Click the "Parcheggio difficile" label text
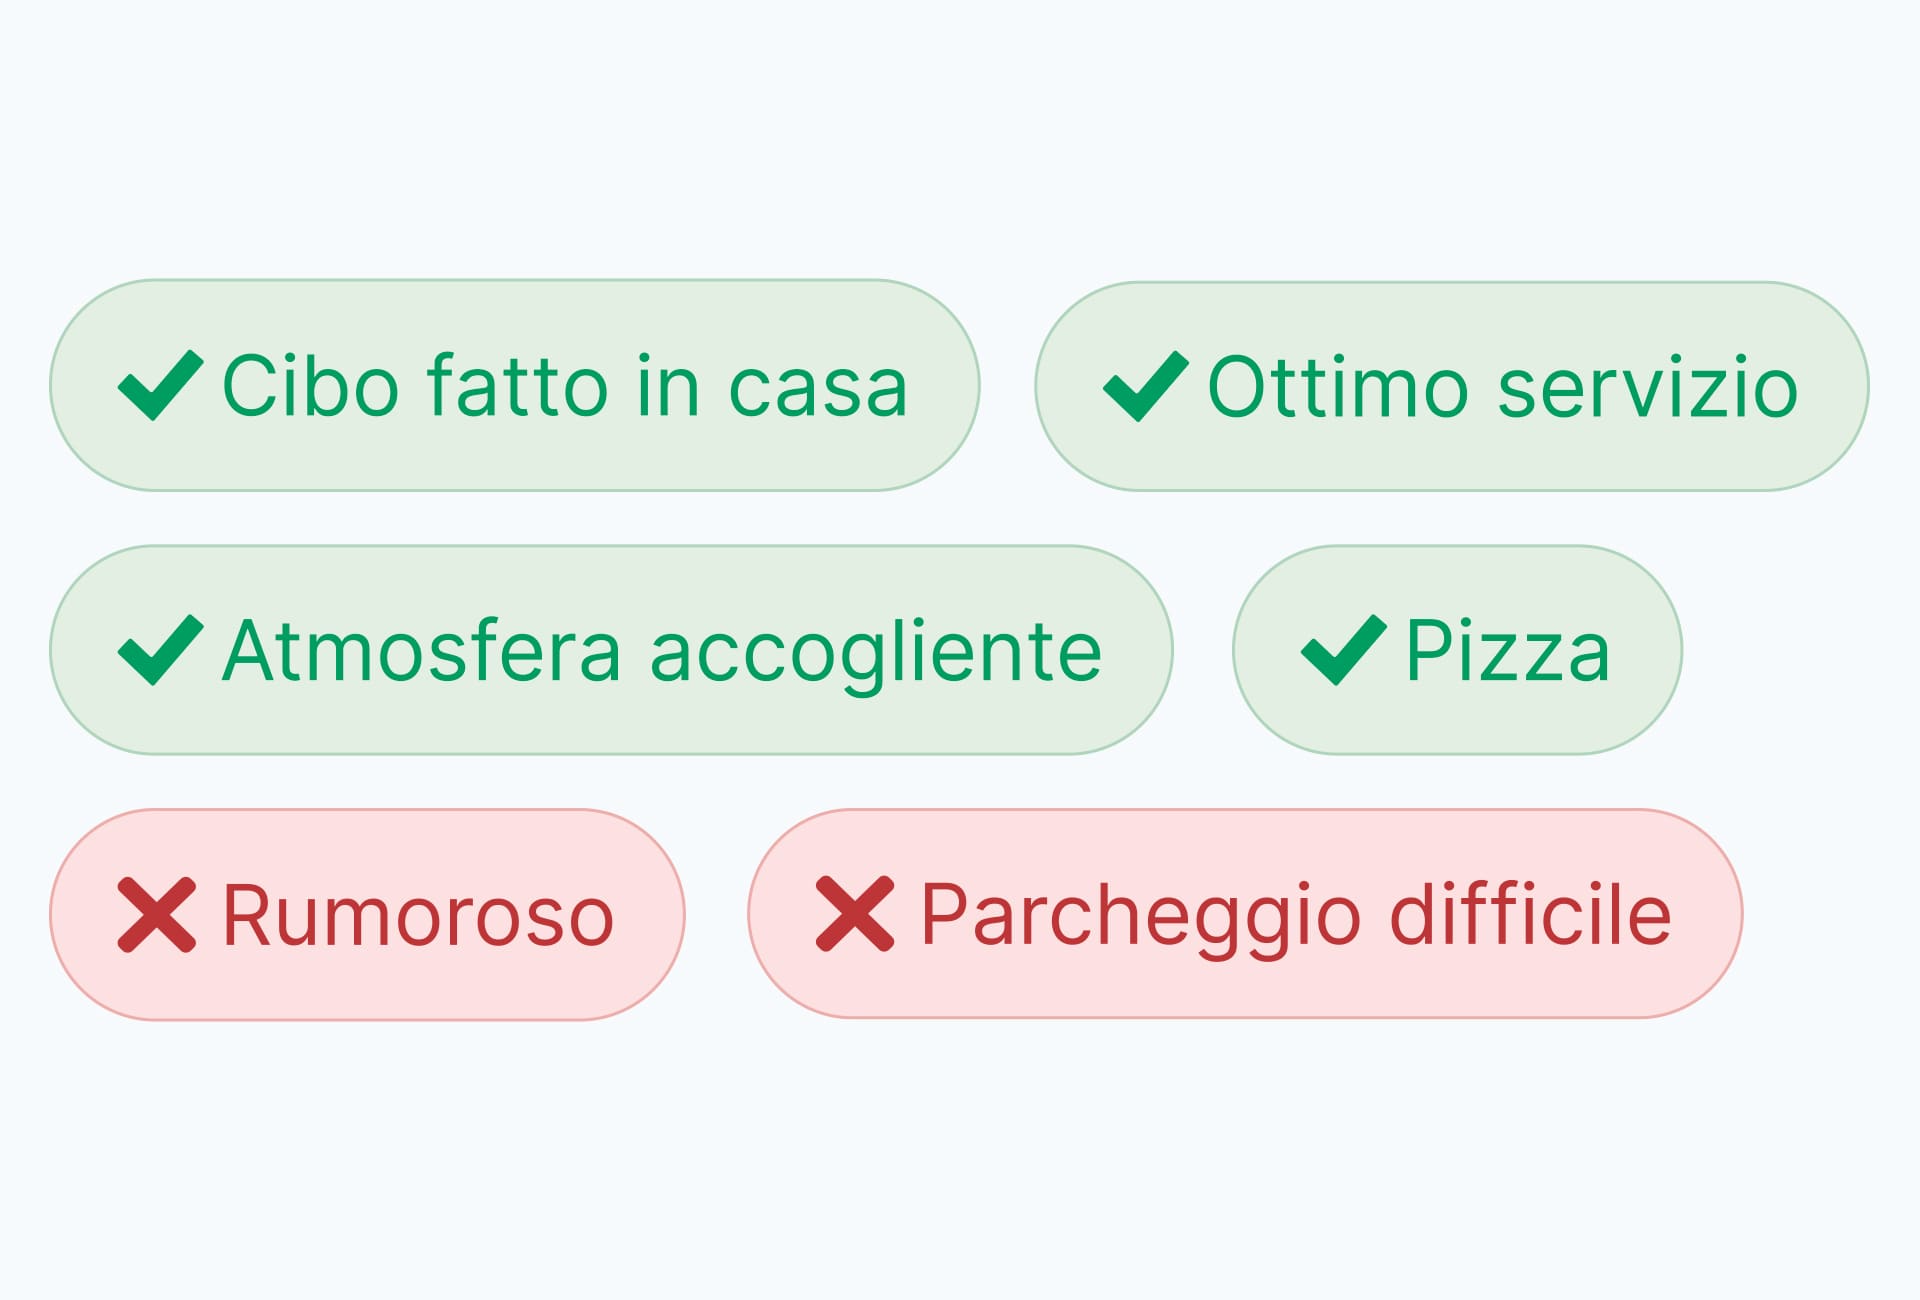 tap(1296, 915)
